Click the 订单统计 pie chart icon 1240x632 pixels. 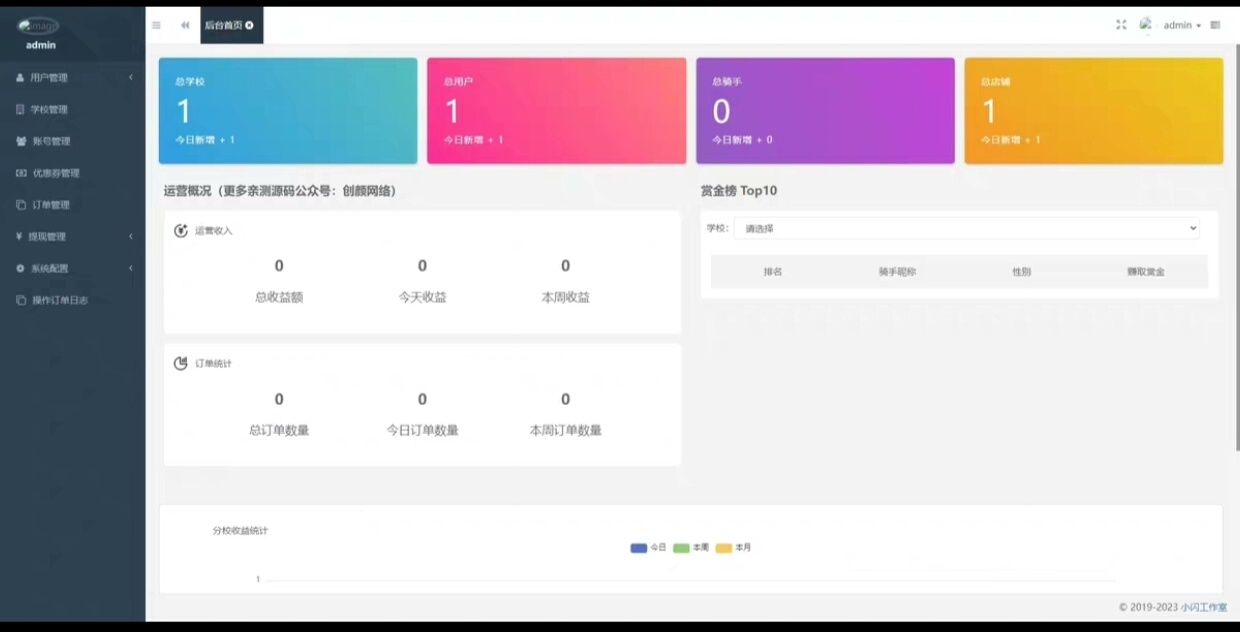[181, 363]
